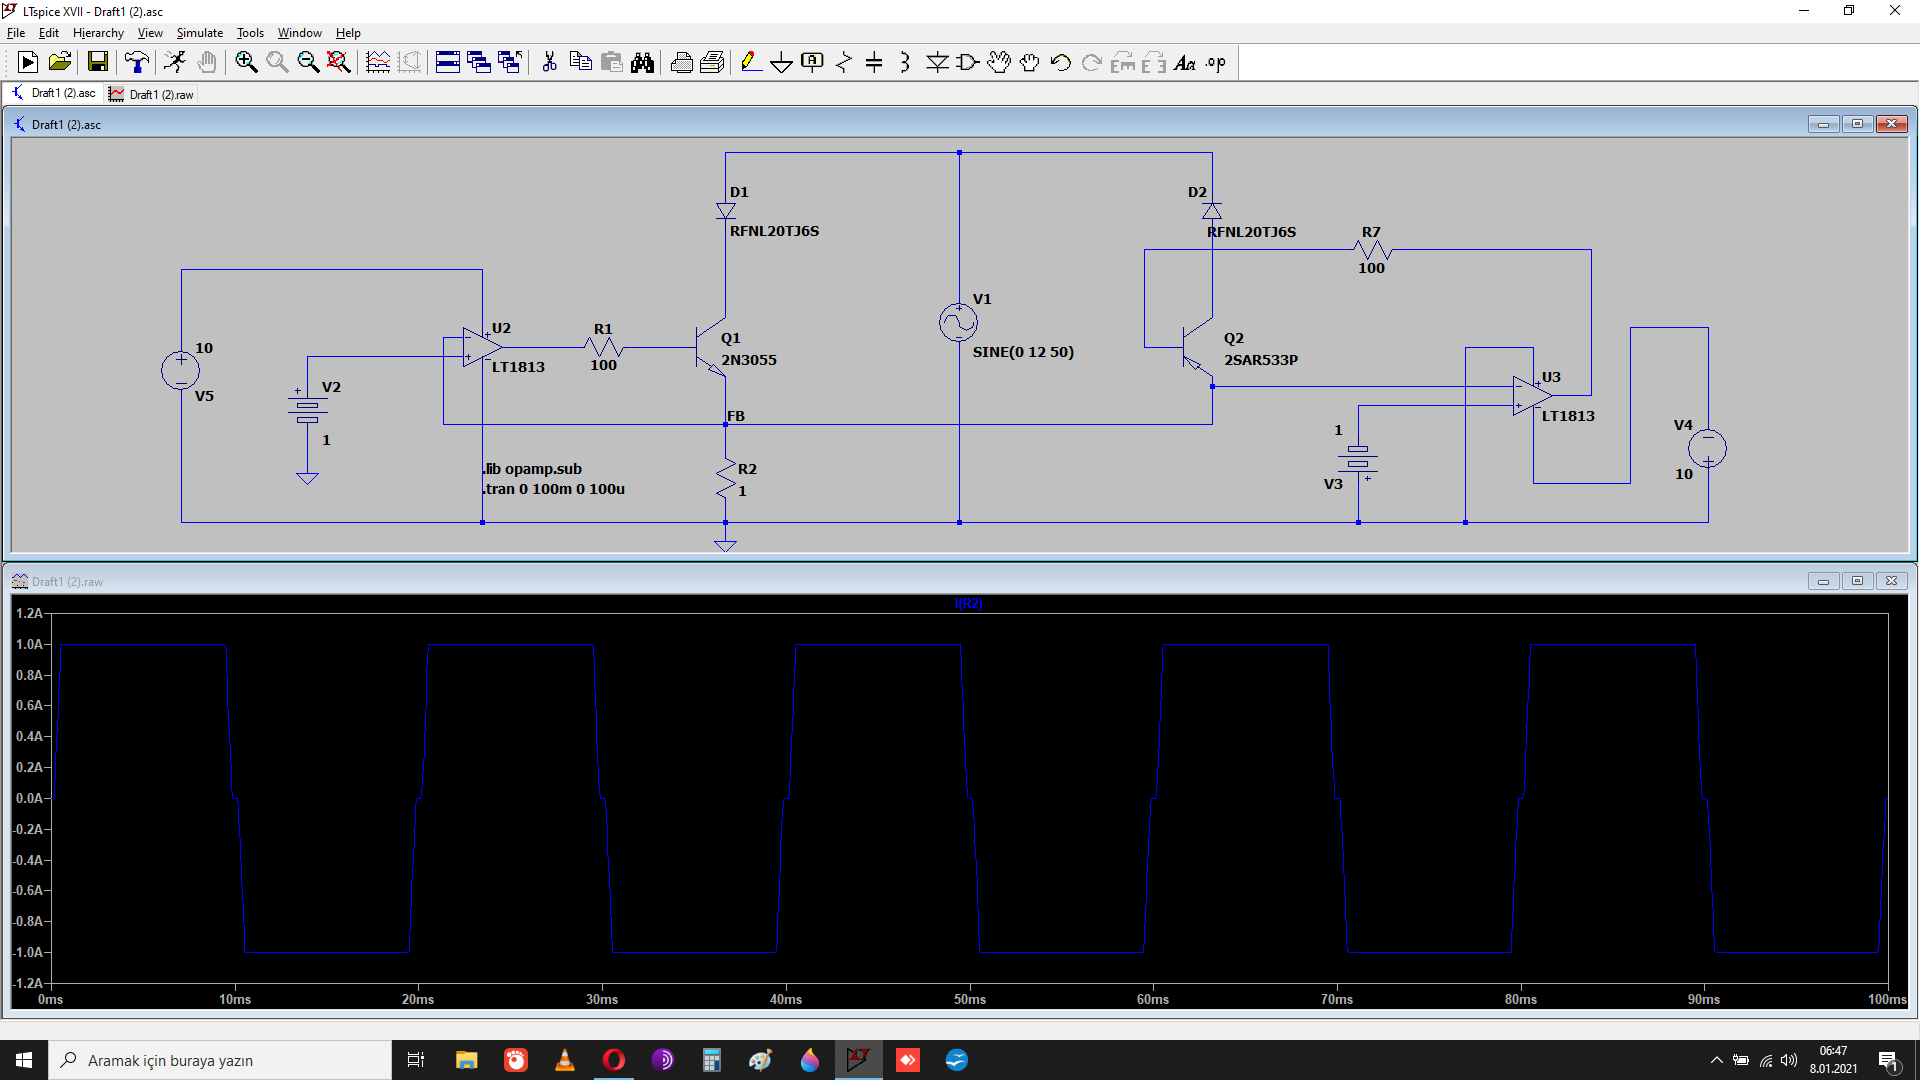Image resolution: width=1920 pixels, height=1080 pixels.
Task: Select the Cut scissors tool
Action: 549,63
